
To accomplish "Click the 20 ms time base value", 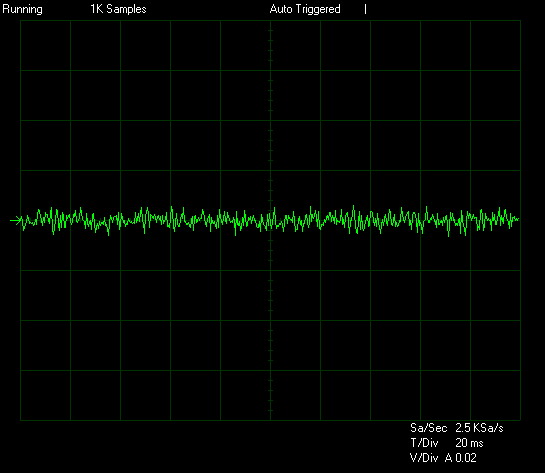I will [469, 443].
